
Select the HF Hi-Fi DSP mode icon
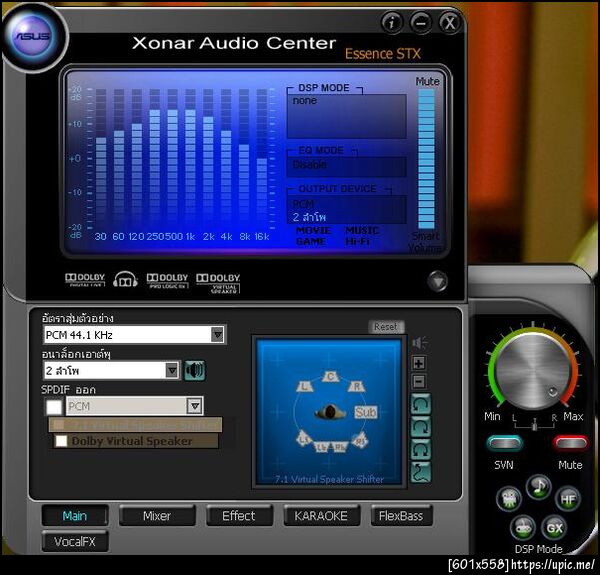[x=568, y=499]
